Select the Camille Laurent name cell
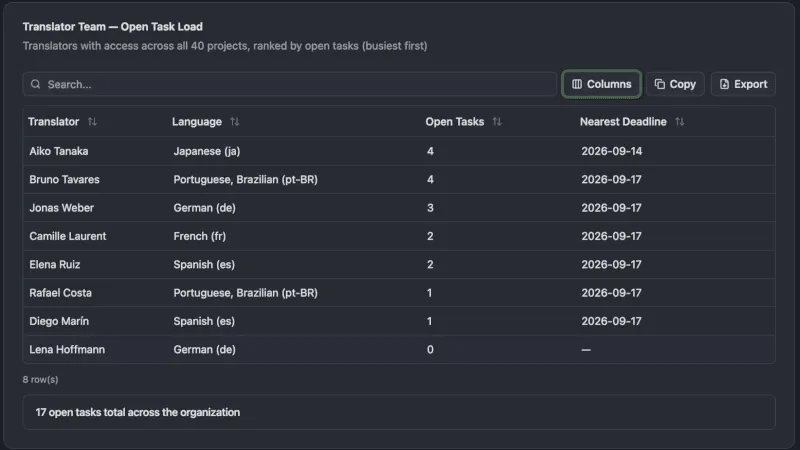Image resolution: width=800 pixels, height=450 pixels. [68, 236]
